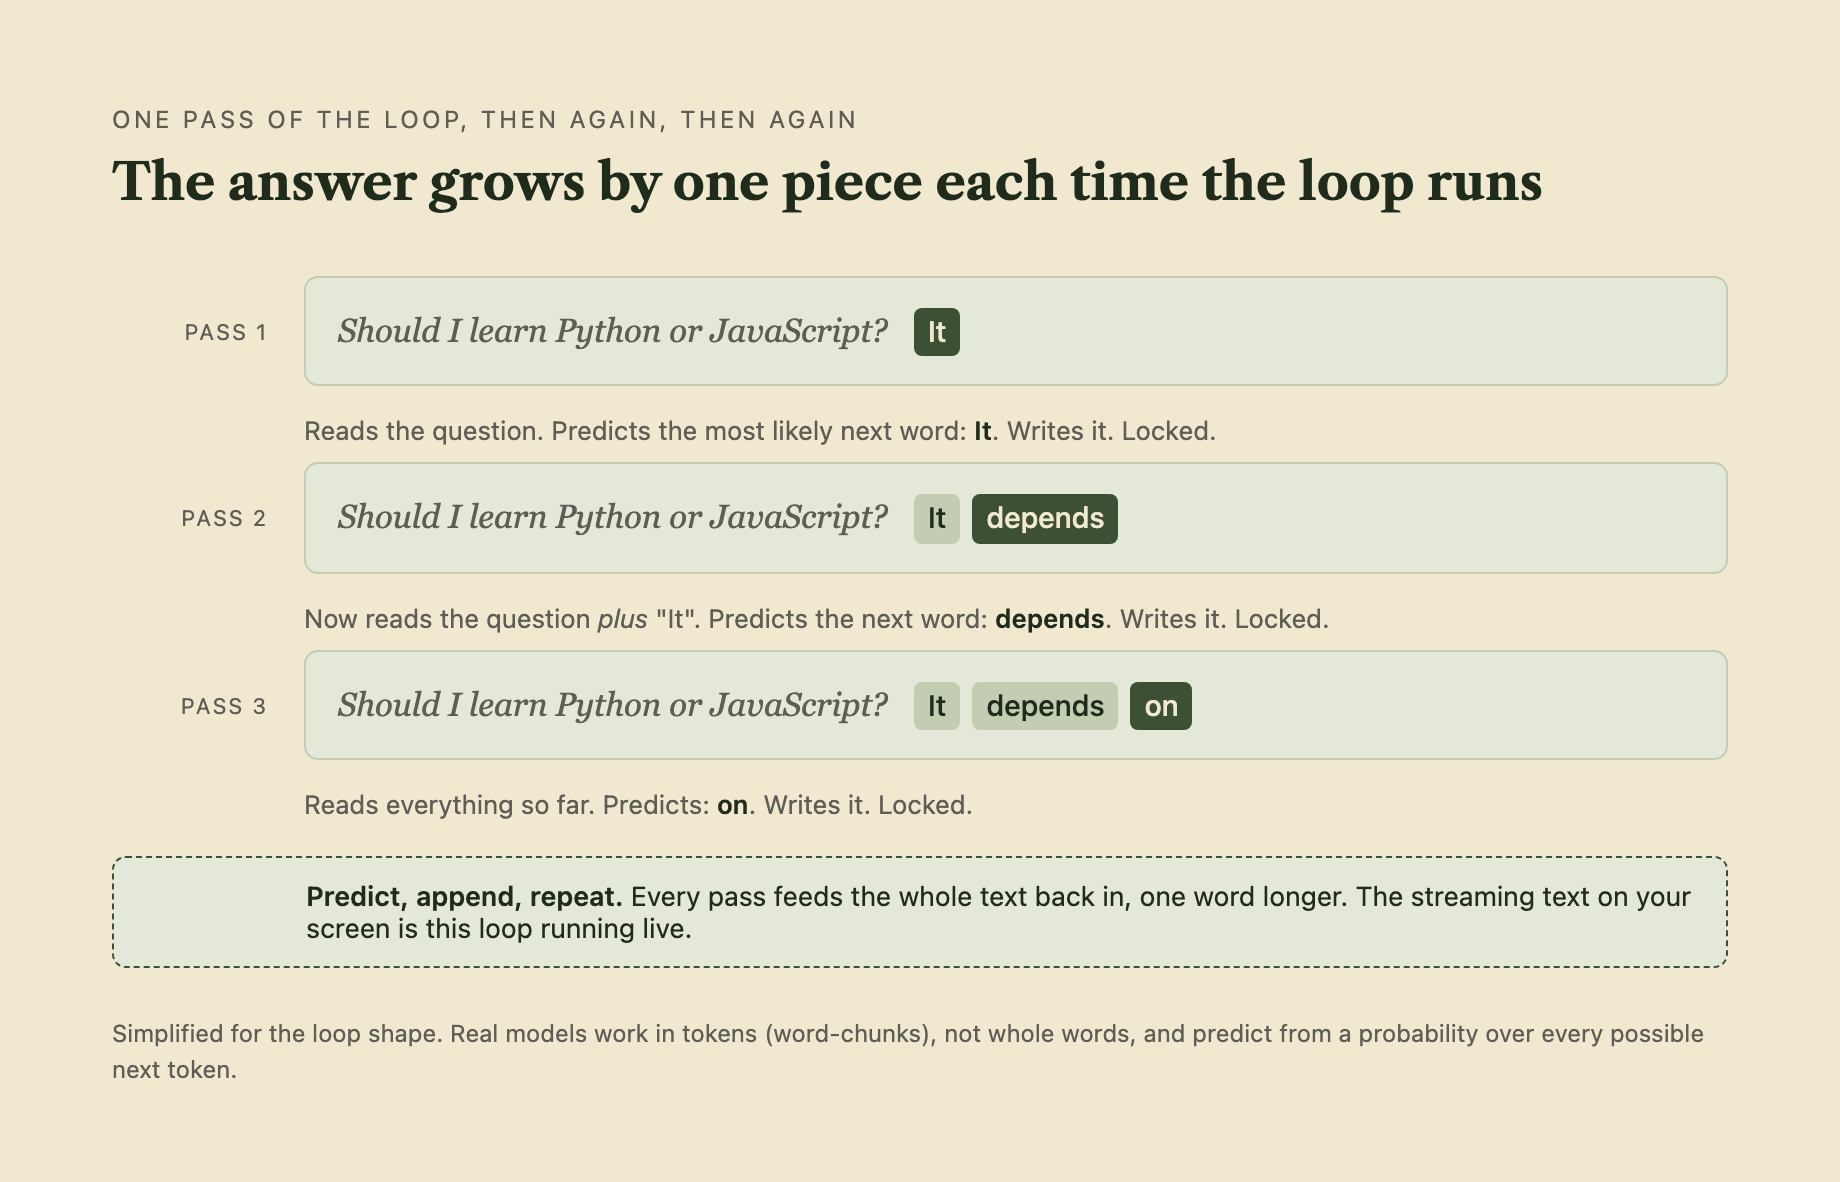Click the bold "depends" word in Pass 2 caption
Screen dimensions: 1840x1182
1049,620
